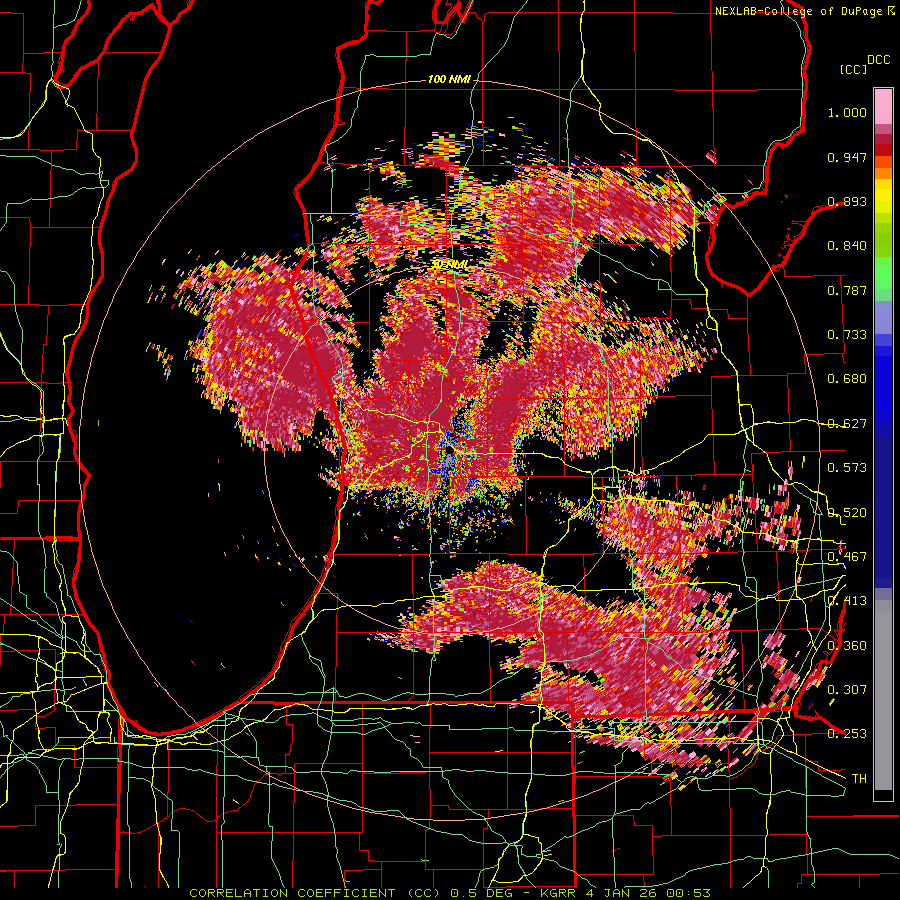The image size is (900, 900).
Task: Select the 0.947 legend value
Action: click(x=847, y=157)
